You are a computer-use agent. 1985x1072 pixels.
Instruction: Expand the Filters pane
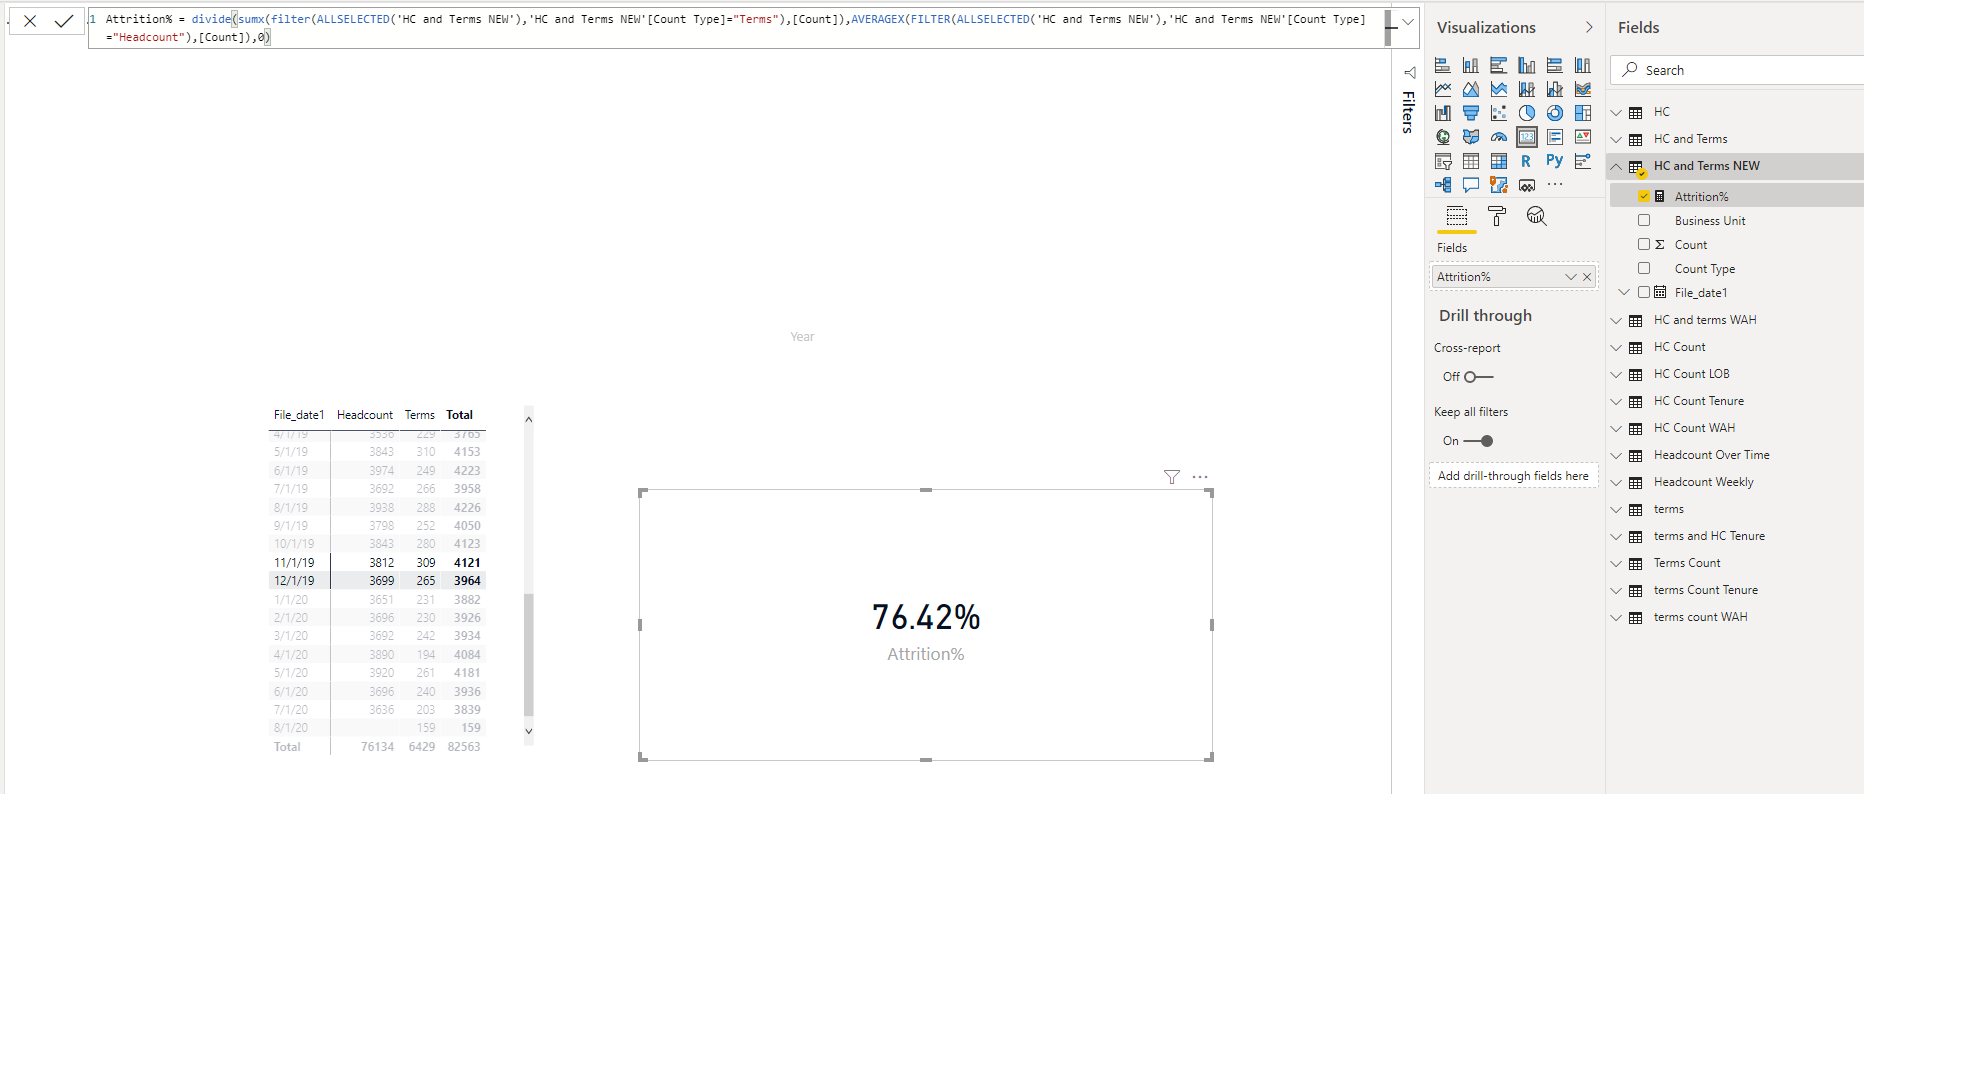coord(1409,73)
